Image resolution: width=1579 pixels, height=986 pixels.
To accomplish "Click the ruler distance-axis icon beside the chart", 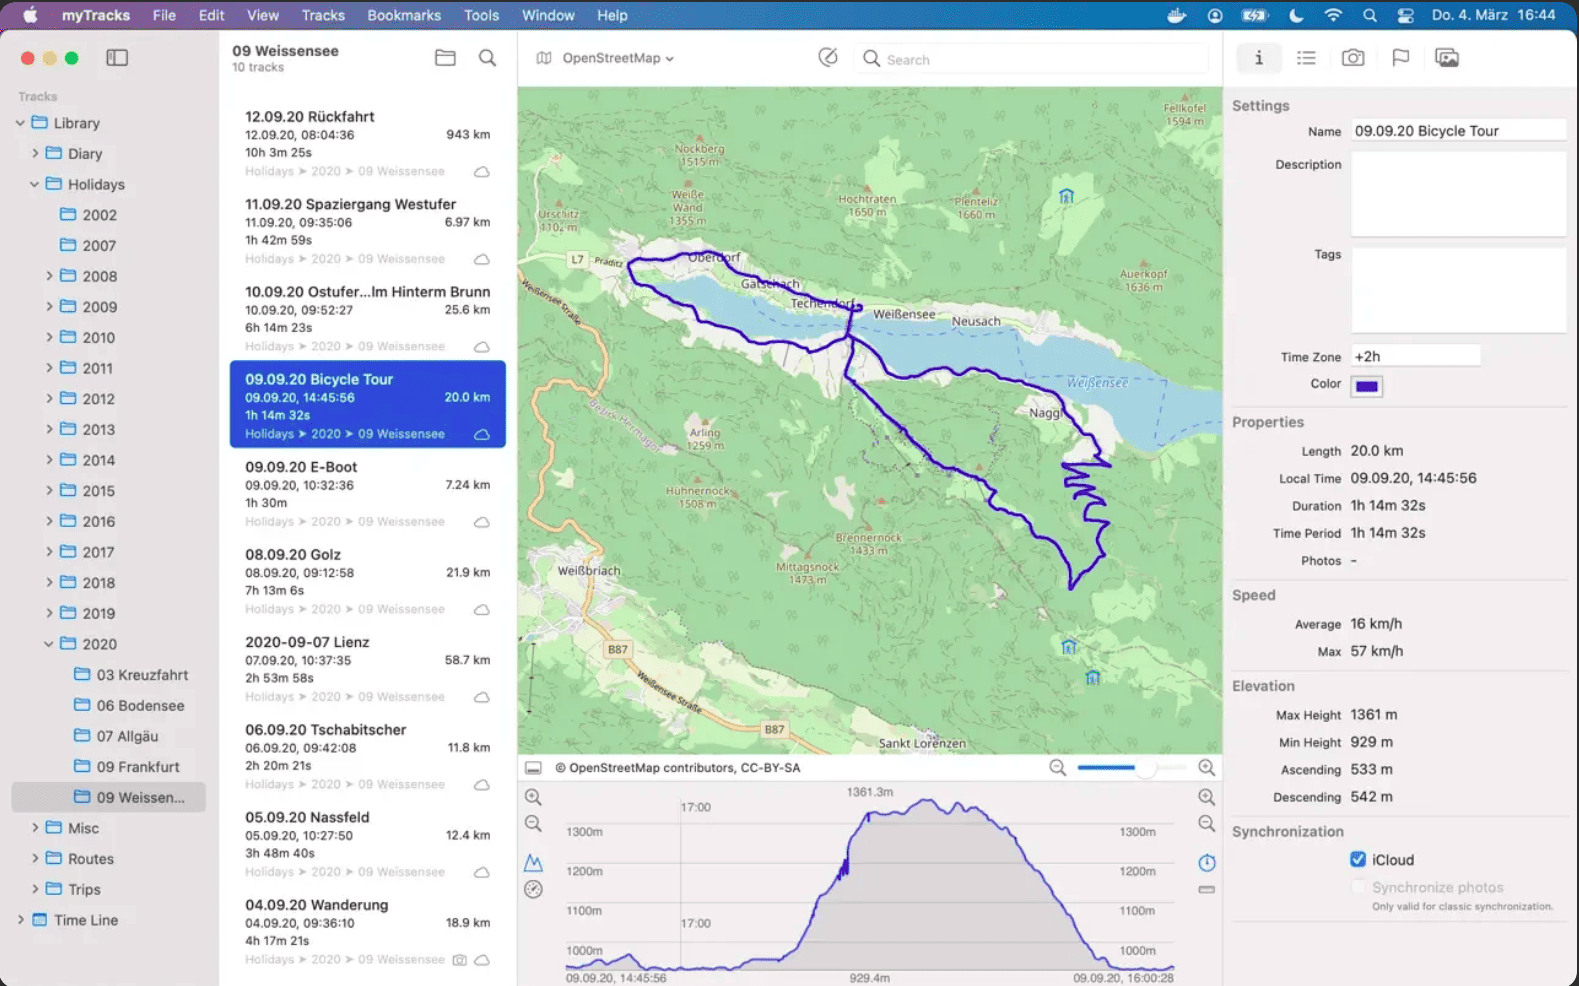I will point(1207,889).
